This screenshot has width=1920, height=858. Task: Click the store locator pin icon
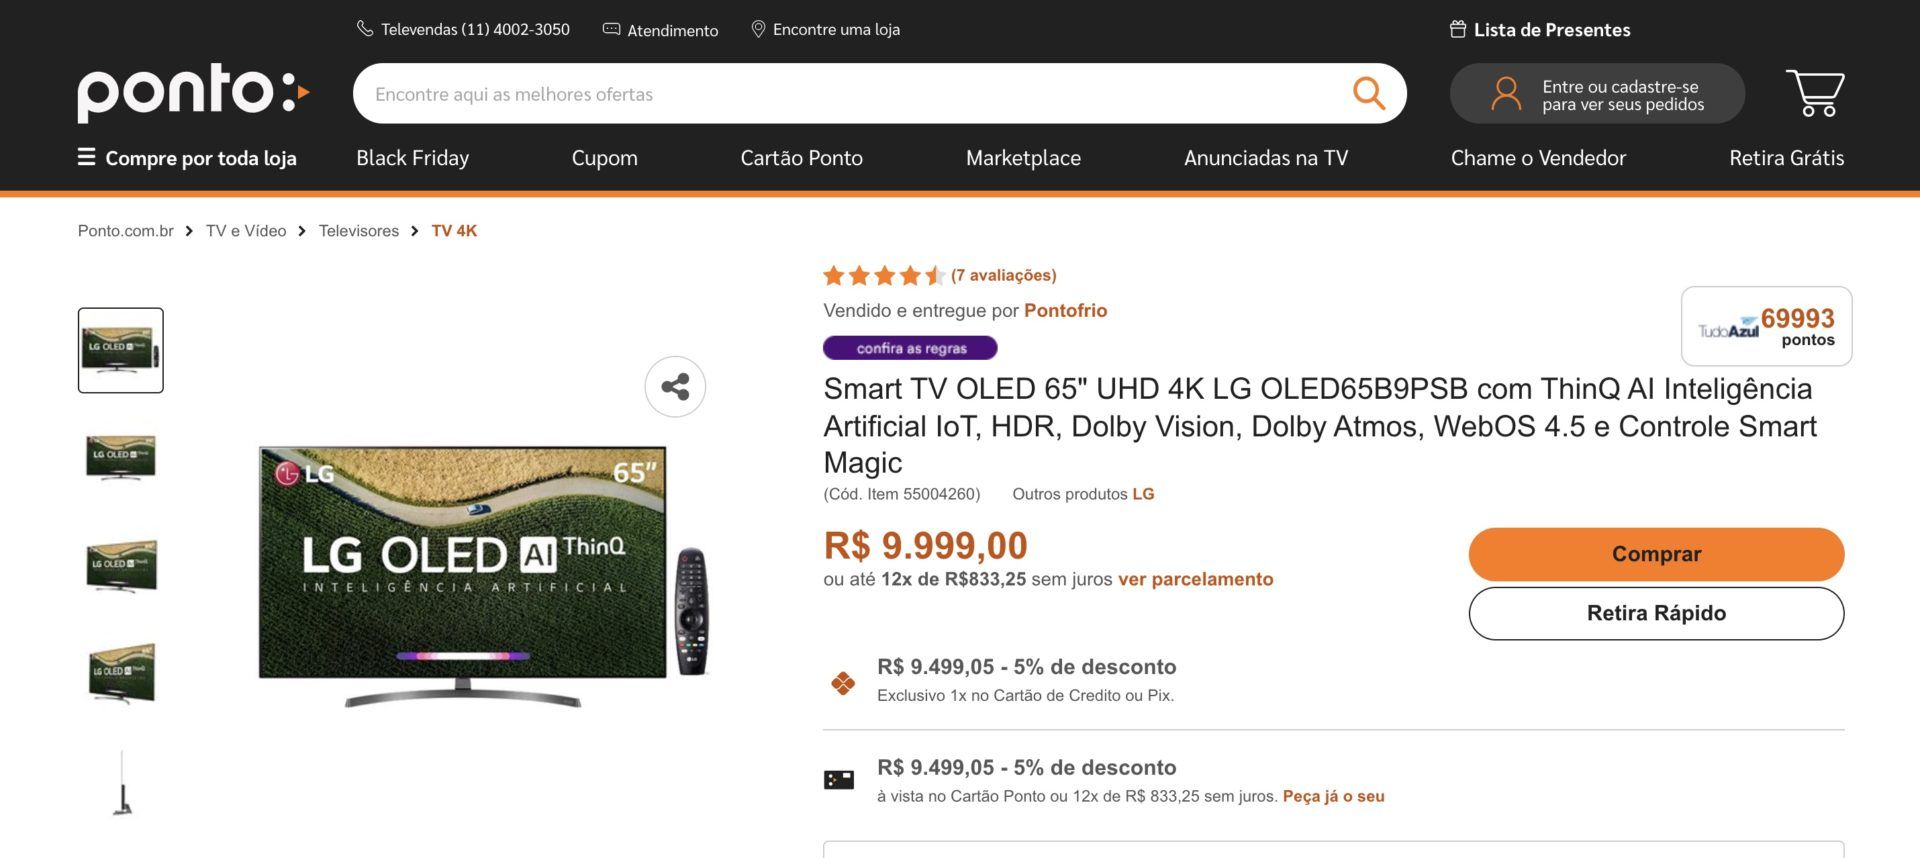point(758,29)
